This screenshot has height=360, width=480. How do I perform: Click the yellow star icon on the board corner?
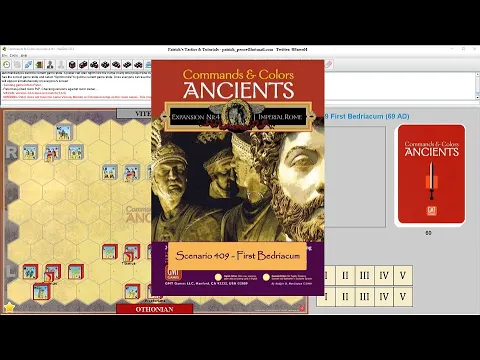click(x=9, y=307)
